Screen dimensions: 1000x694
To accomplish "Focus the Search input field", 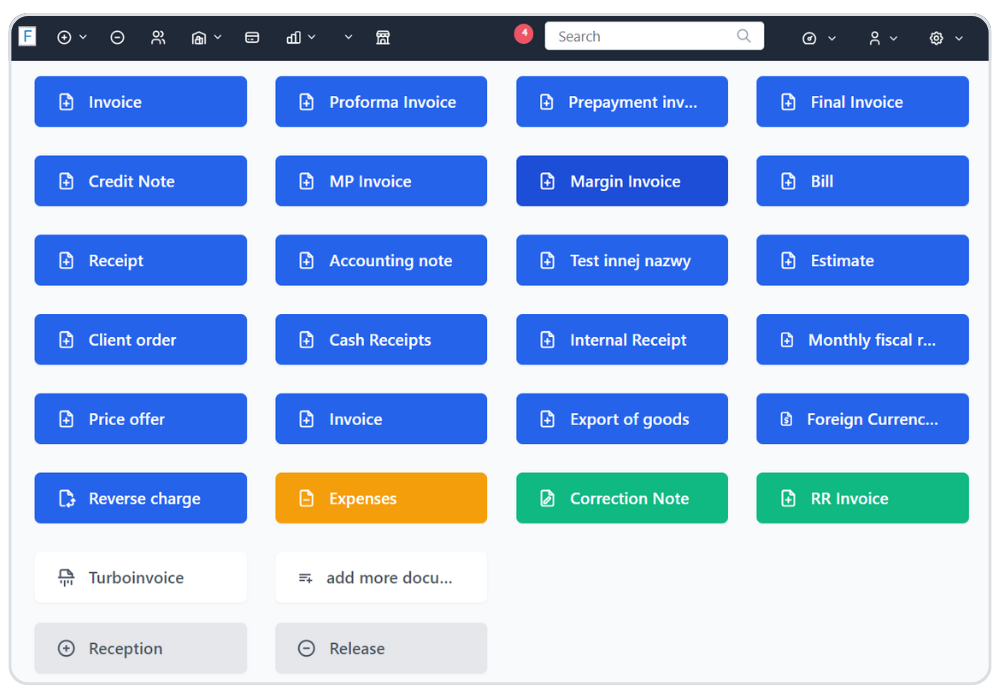I will click(x=640, y=36).
